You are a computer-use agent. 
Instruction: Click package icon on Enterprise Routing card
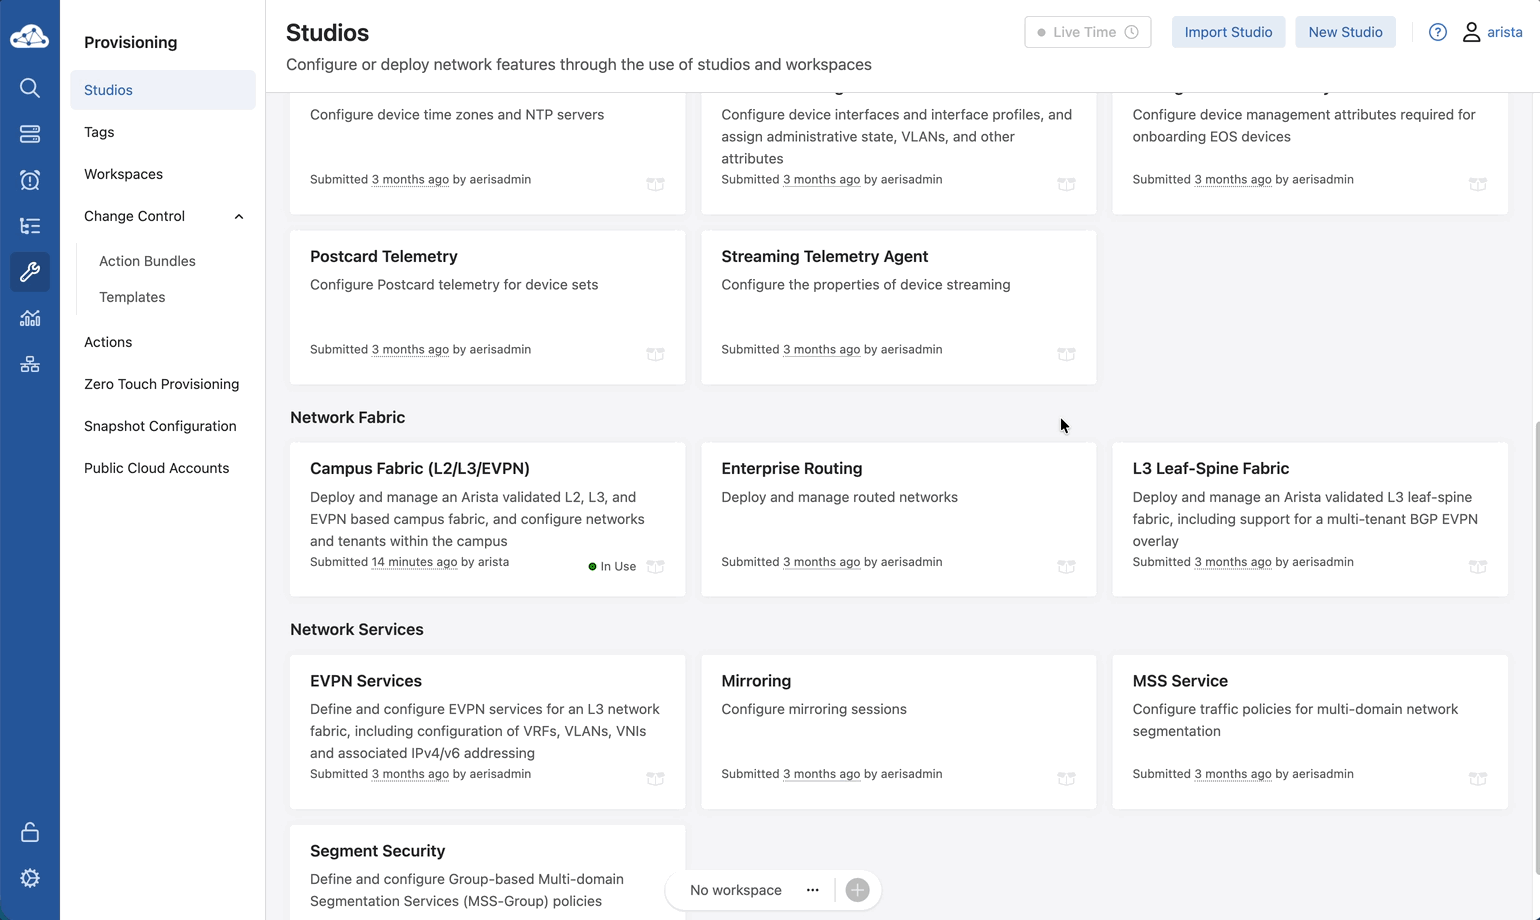[x=1066, y=566]
